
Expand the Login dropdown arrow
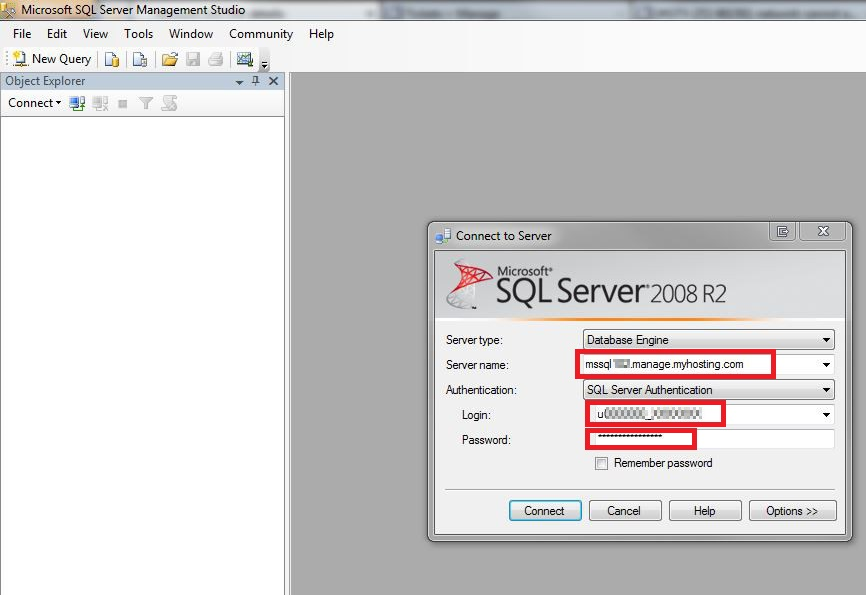[826, 415]
